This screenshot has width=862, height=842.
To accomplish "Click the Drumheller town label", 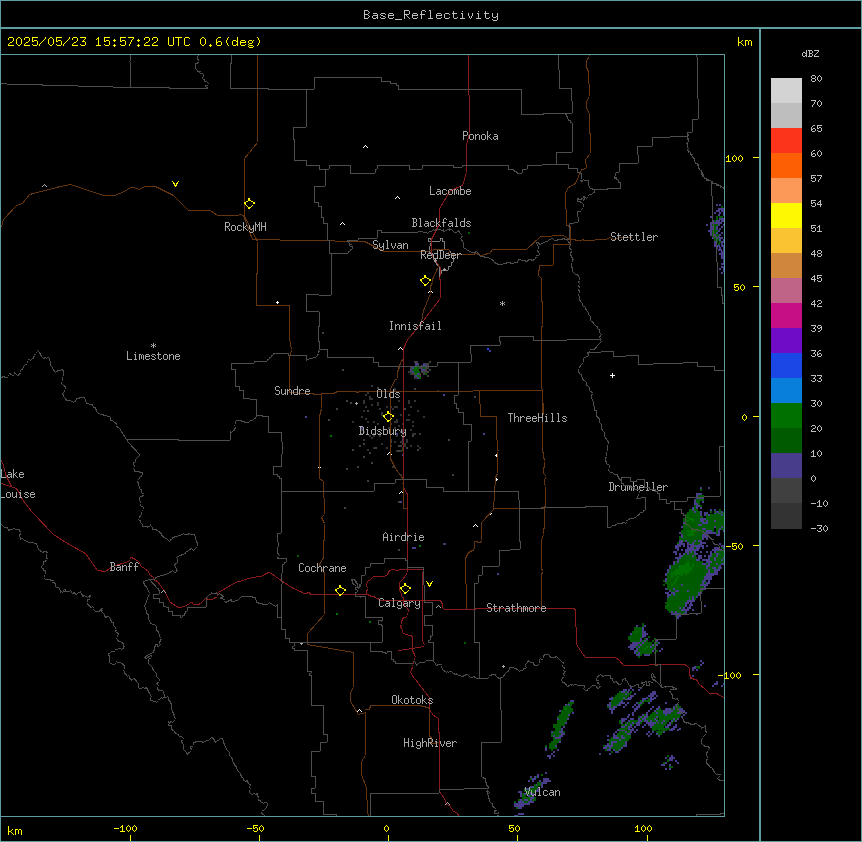I will [x=638, y=487].
